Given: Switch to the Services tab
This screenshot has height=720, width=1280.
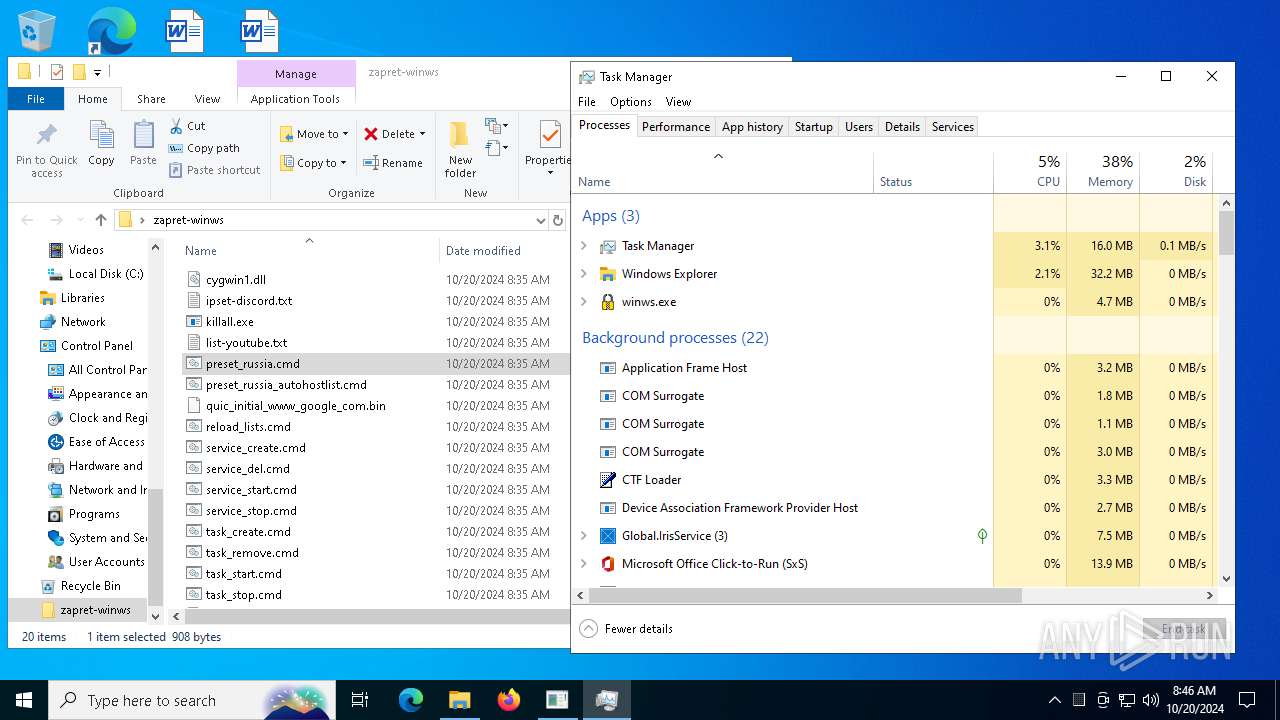Looking at the screenshot, I should pos(953,127).
